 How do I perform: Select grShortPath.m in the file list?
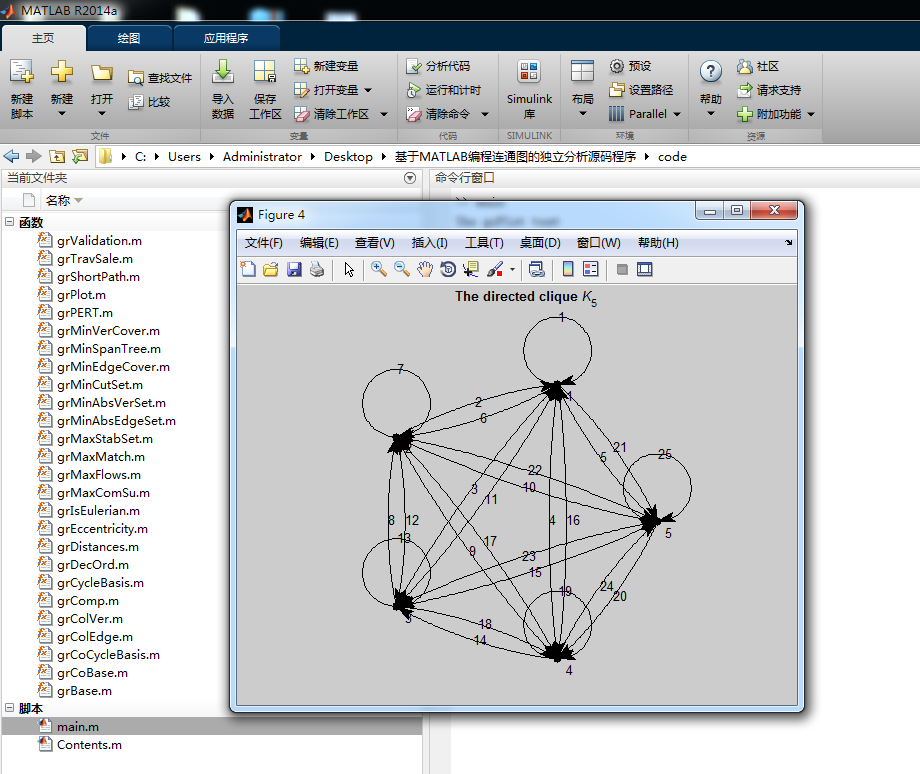coord(98,276)
